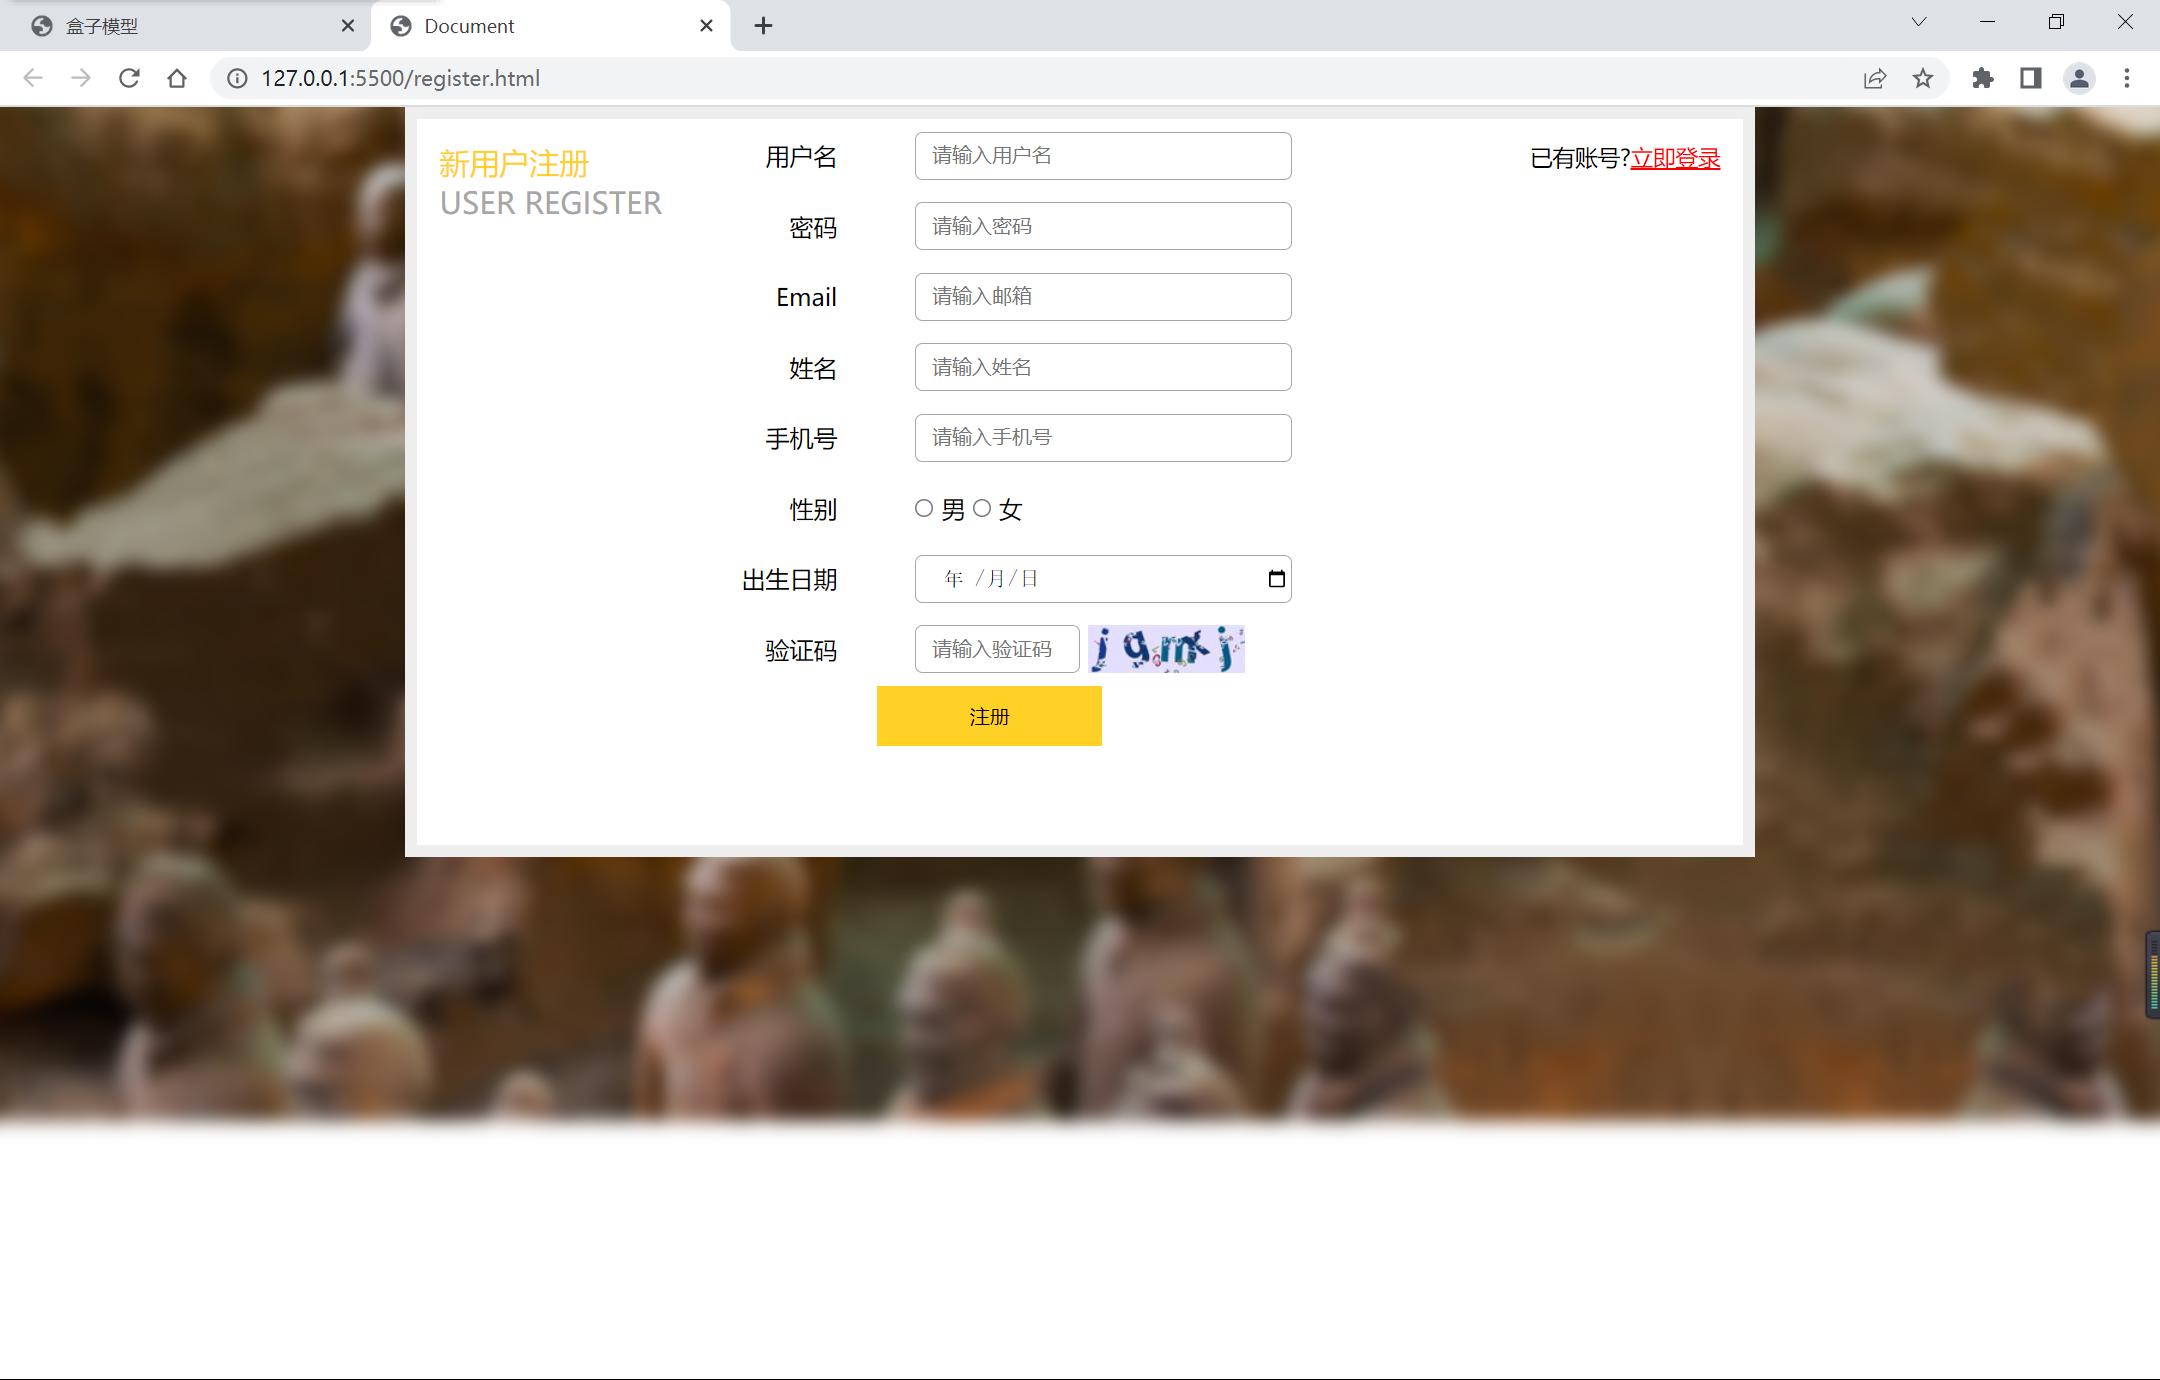Close the Document tab
Image resolution: width=2160 pixels, height=1380 pixels.
click(706, 26)
